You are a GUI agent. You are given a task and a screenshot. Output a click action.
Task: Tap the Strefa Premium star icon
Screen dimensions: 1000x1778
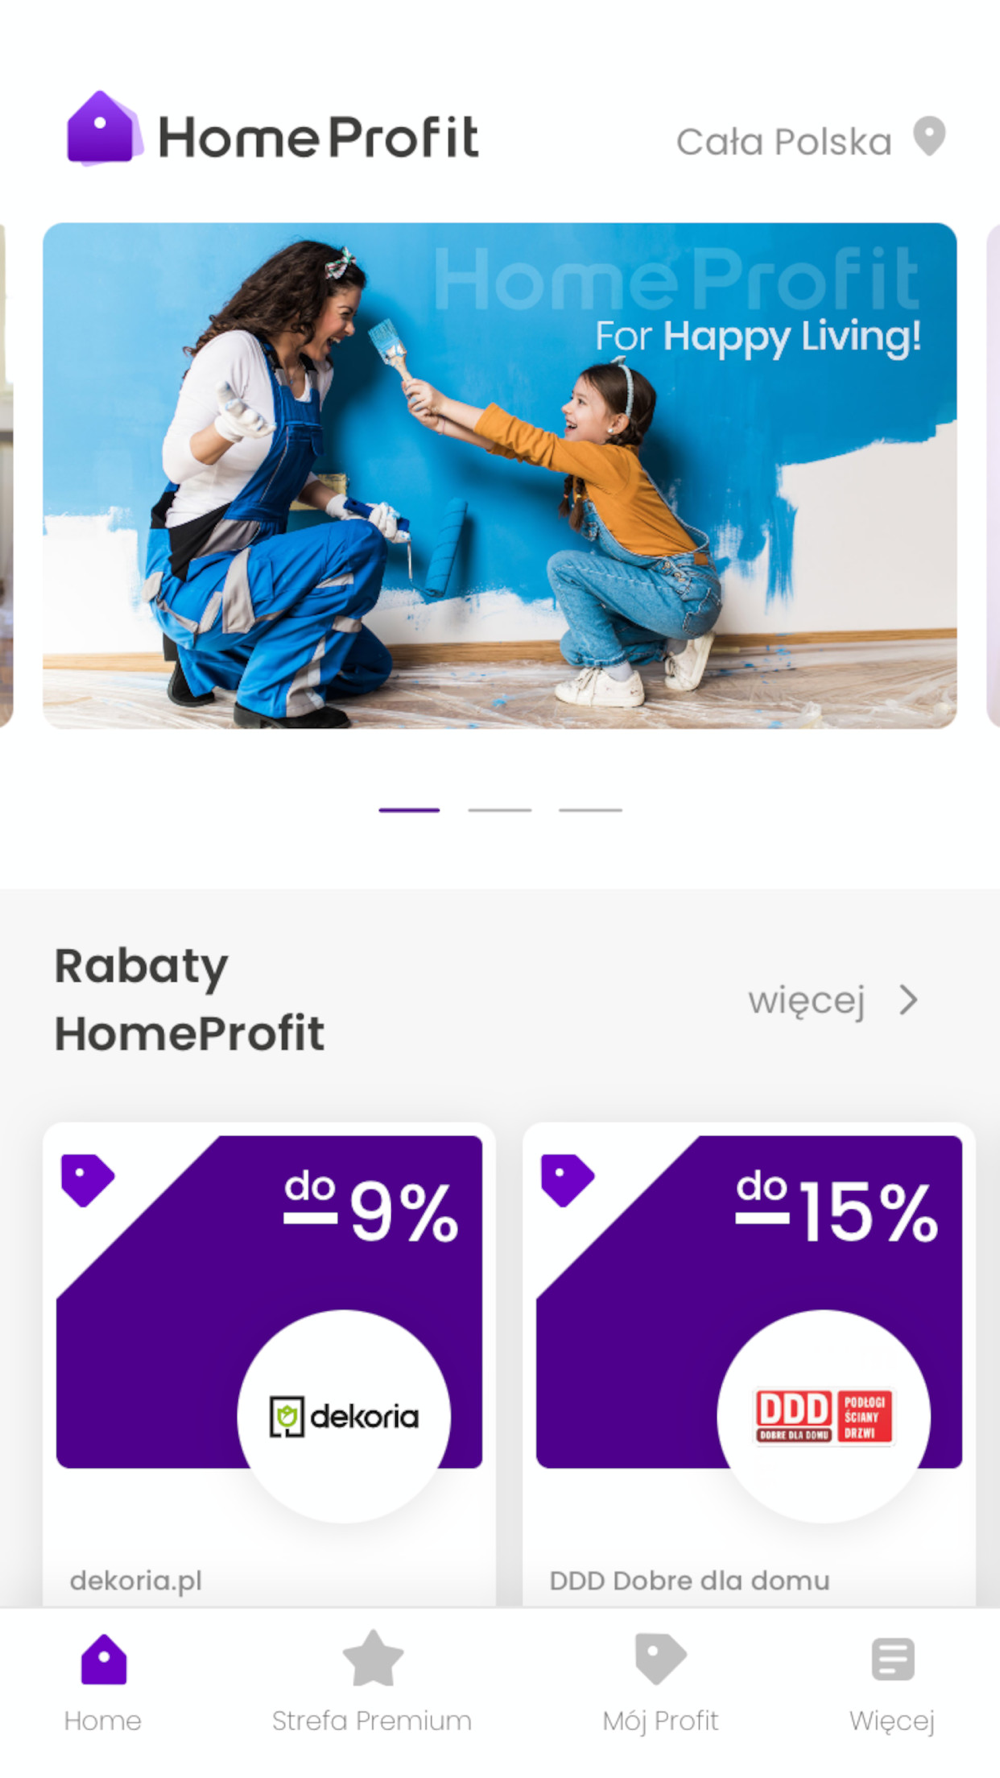372,1659
